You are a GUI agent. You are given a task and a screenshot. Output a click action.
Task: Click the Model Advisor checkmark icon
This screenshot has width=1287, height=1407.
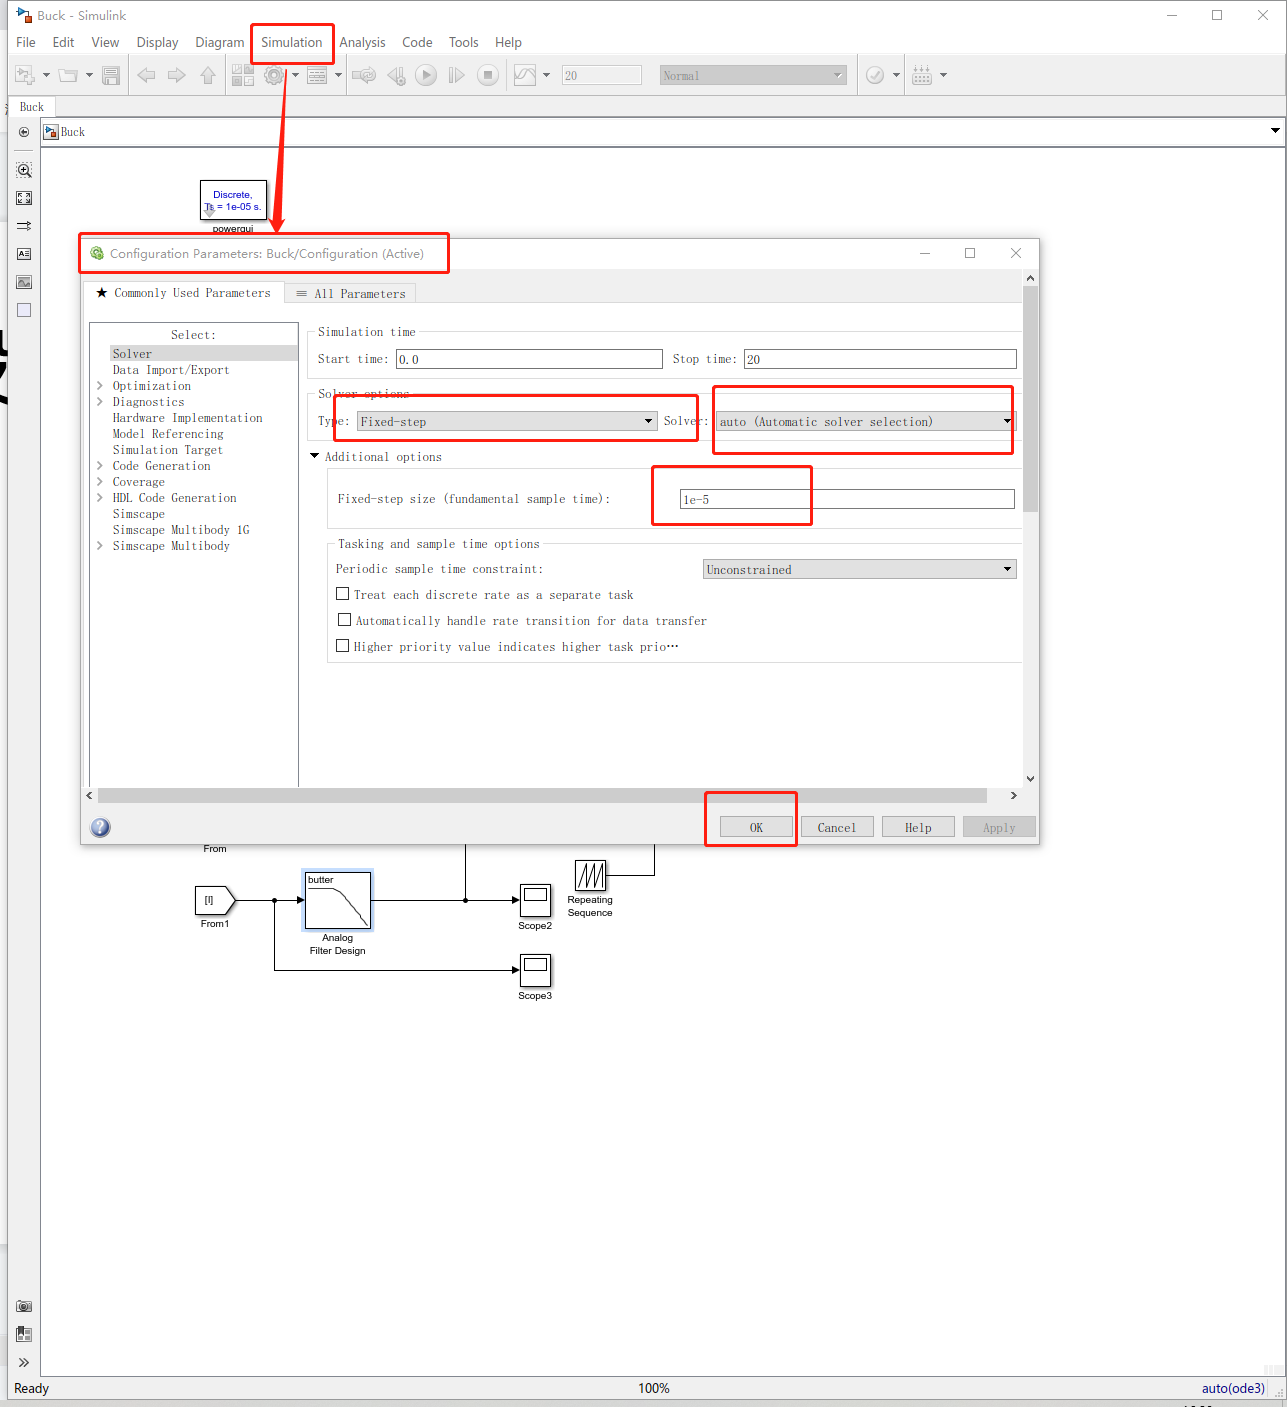tap(875, 75)
